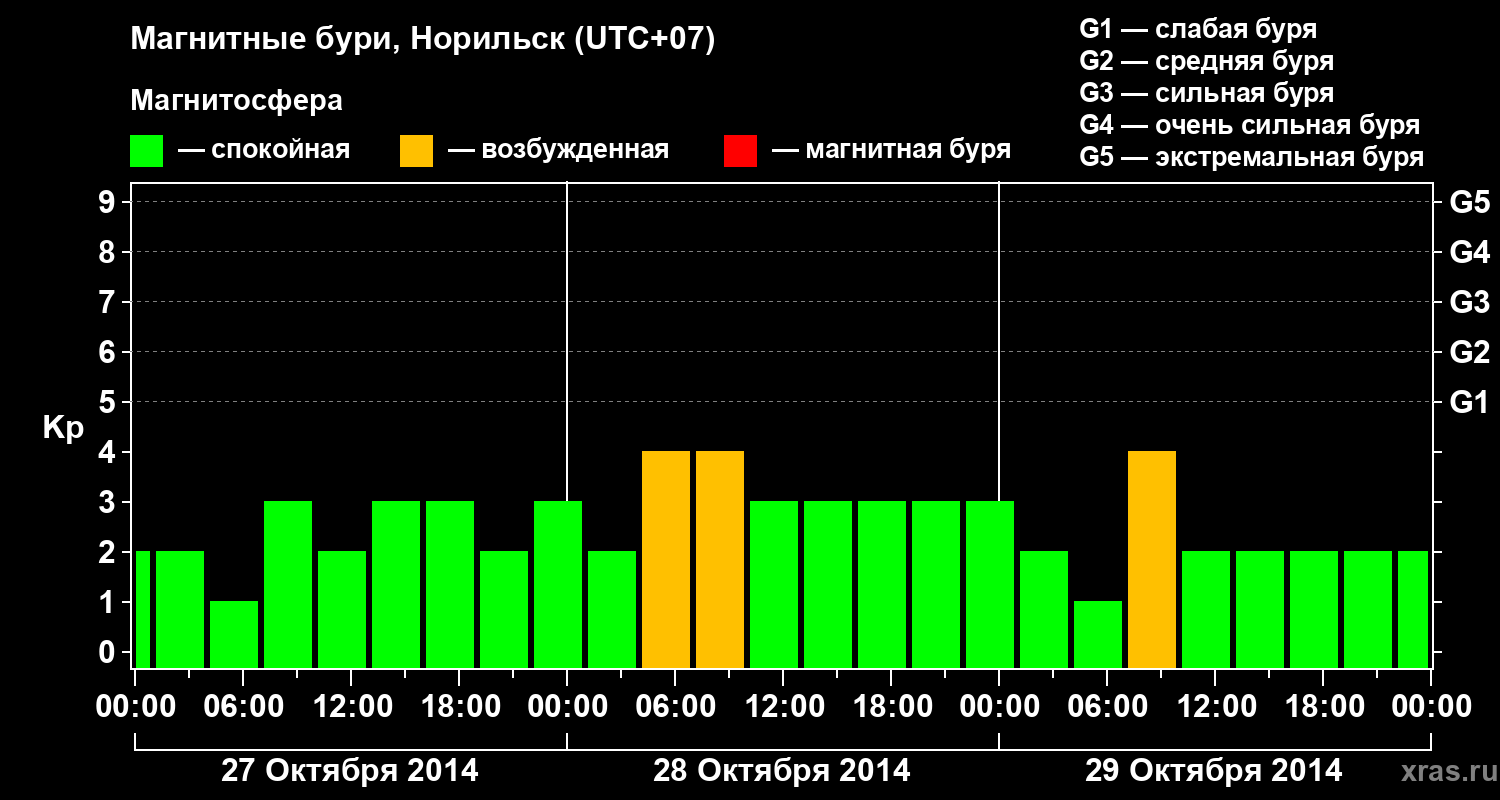Click the green bar crossing the midnight line into 28 October

click(558, 585)
